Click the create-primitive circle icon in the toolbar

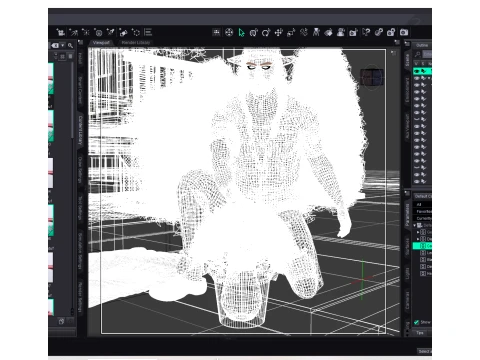coord(98,32)
